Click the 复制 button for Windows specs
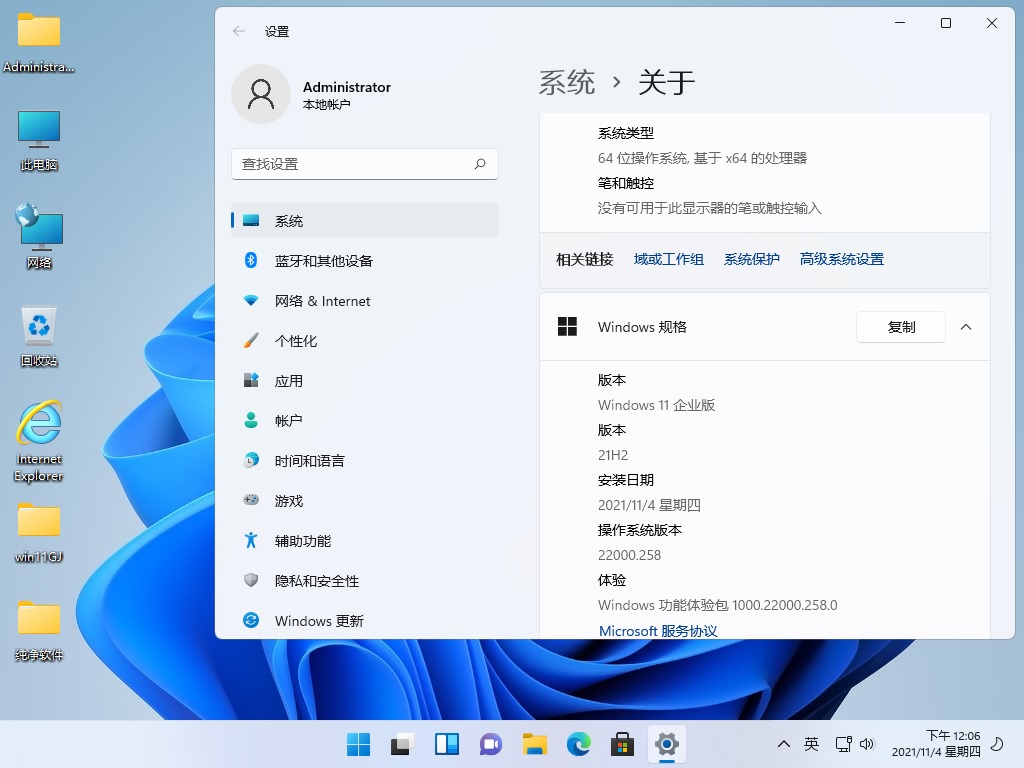The height and width of the screenshot is (768, 1024). pos(901,327)
